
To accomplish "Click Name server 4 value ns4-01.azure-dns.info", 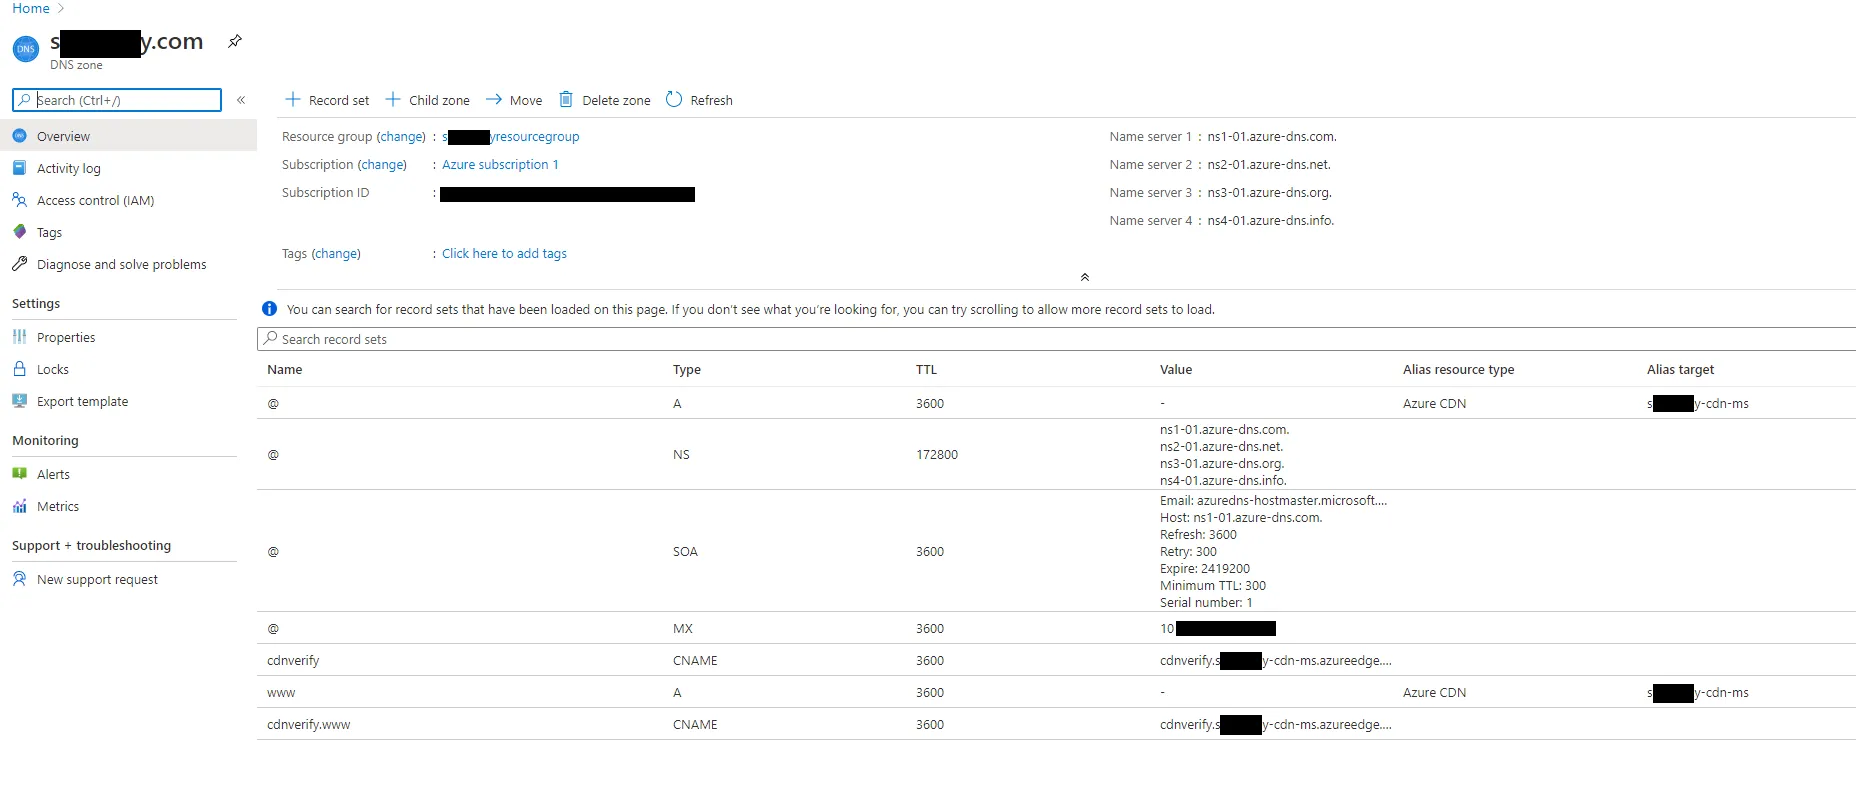I will [x=1271, y=220].
